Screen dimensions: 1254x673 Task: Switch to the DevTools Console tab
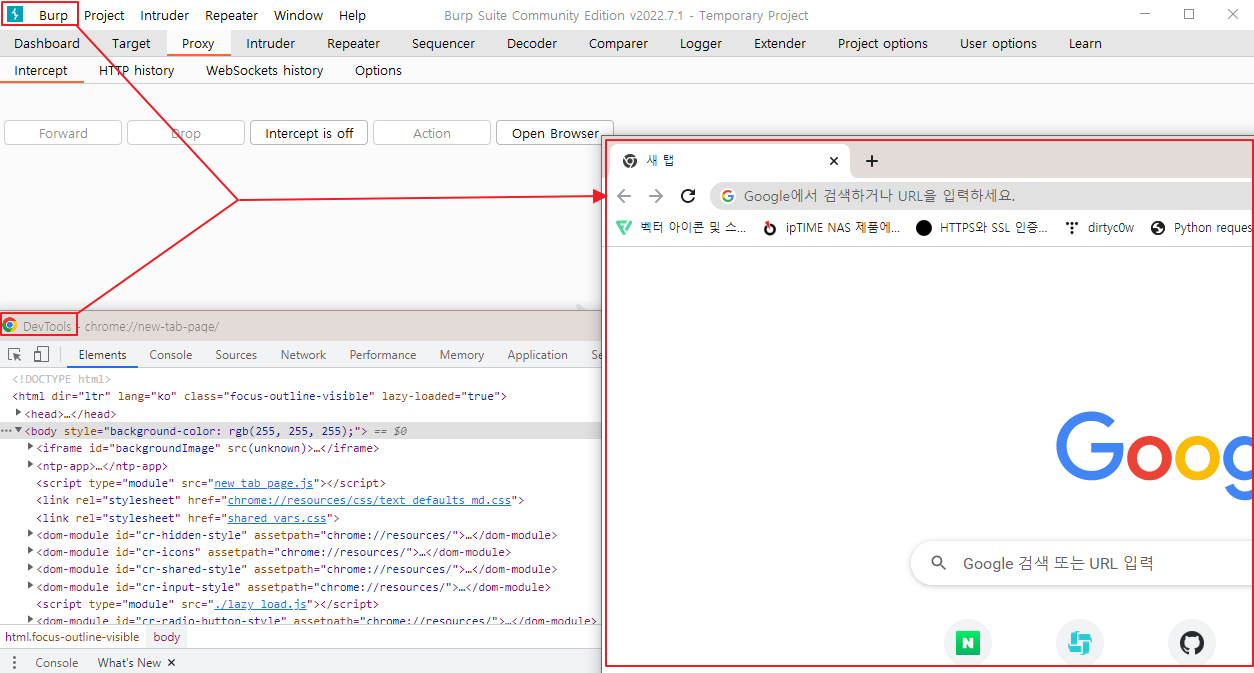(171, 355)
